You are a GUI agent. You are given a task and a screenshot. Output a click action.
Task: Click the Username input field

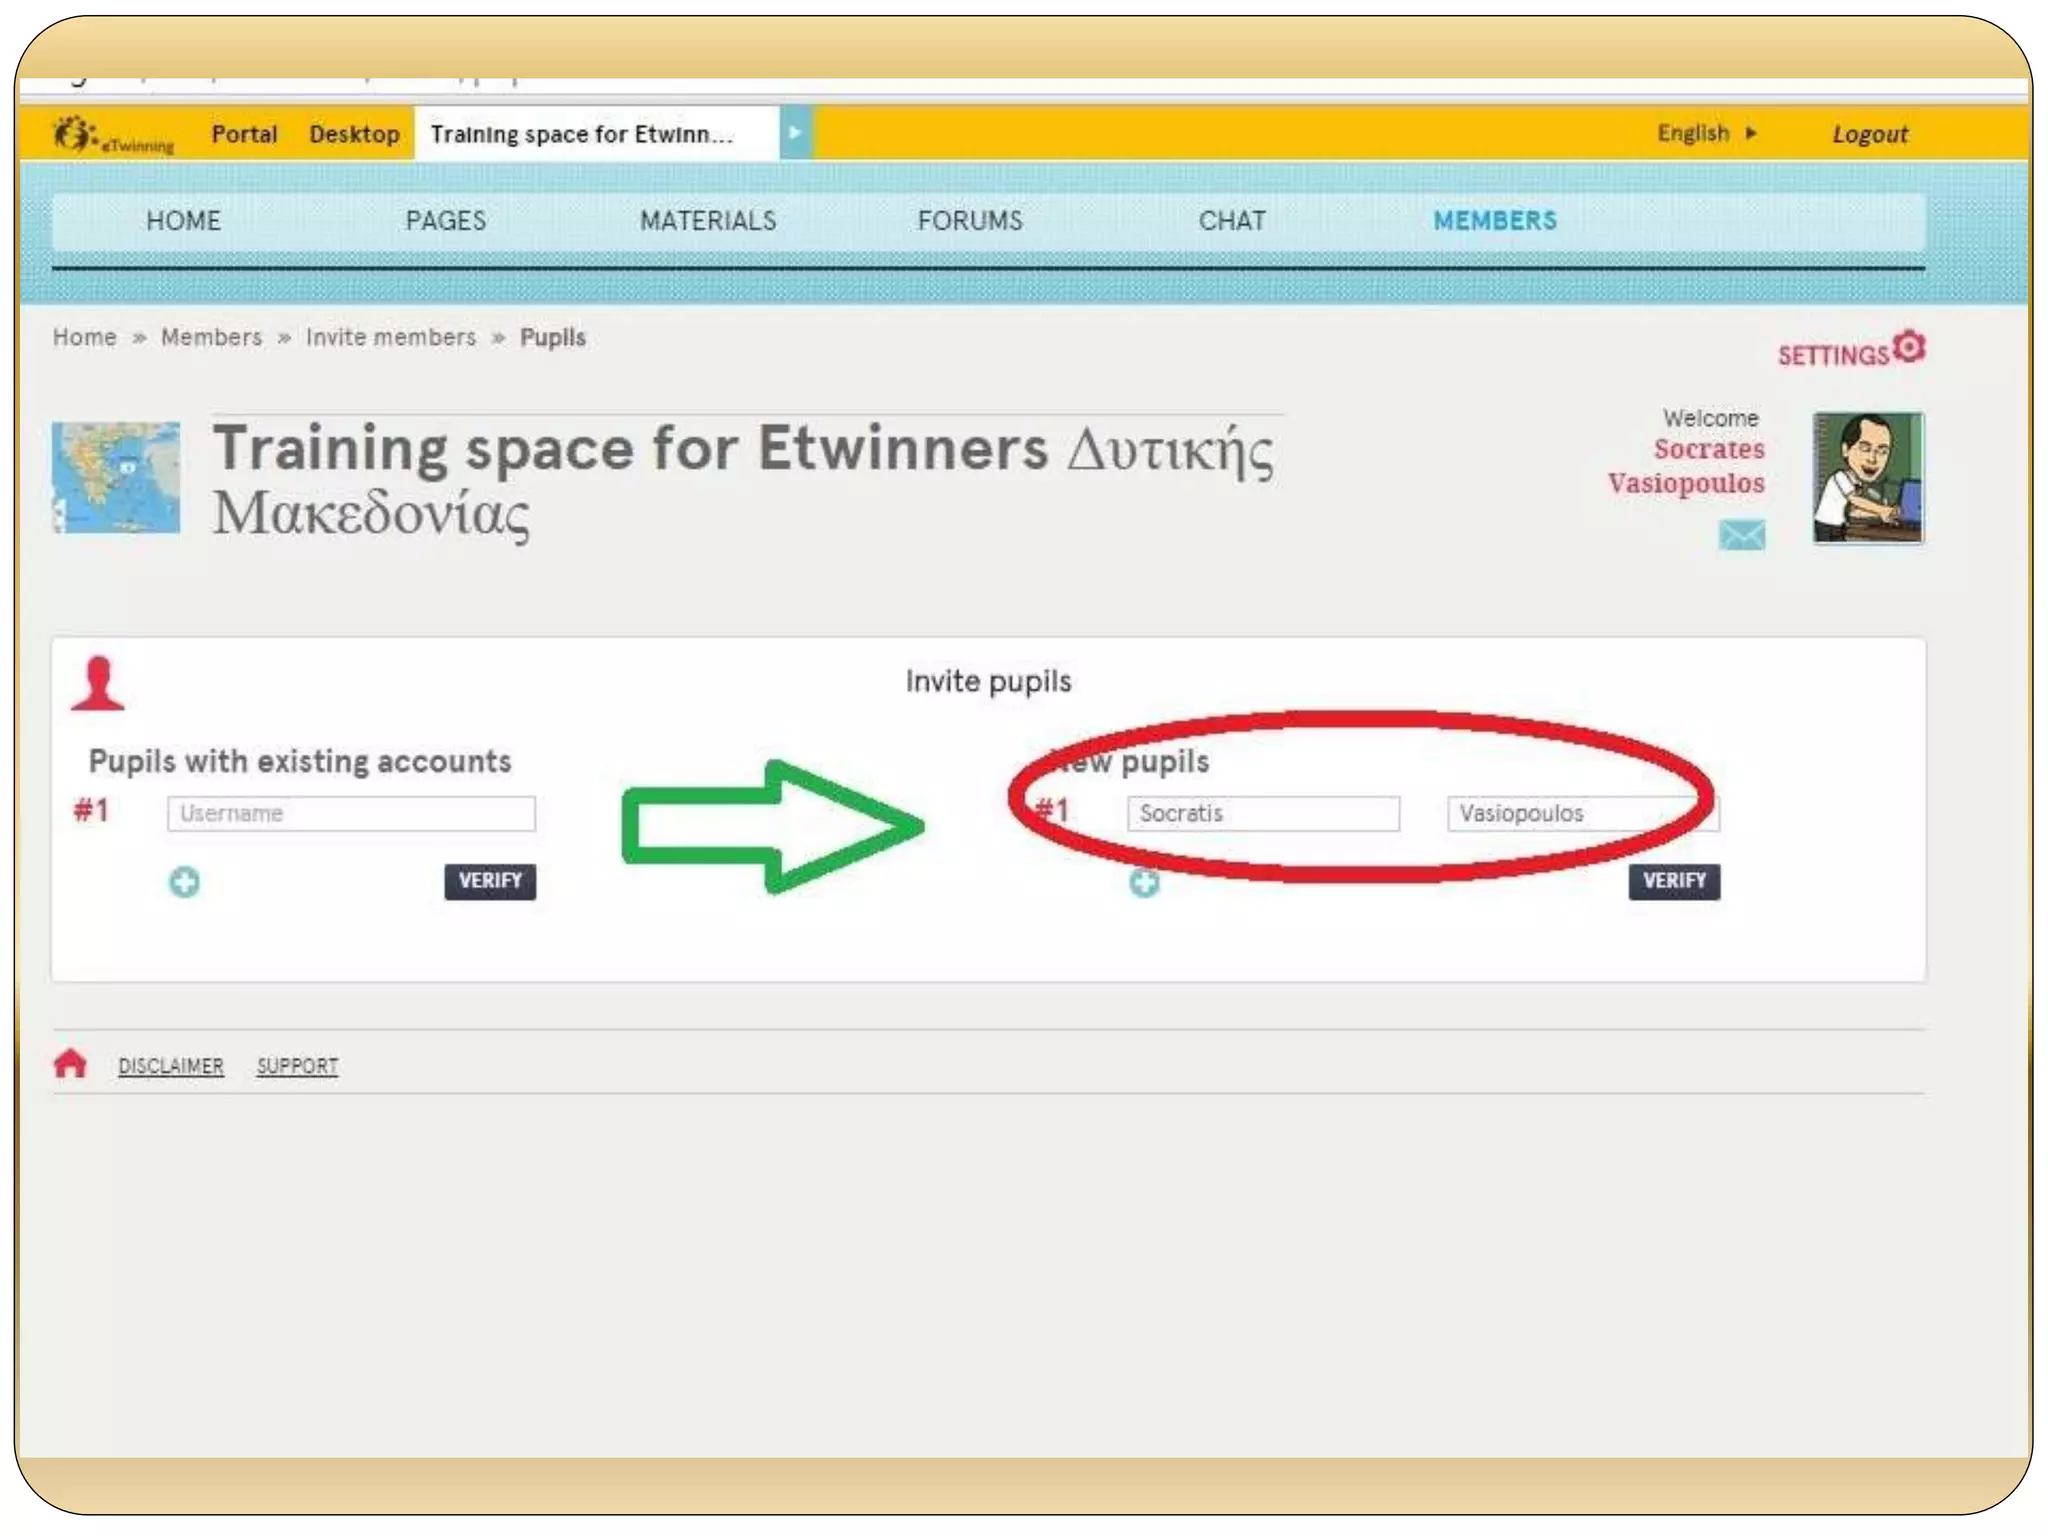click(x=351, y=813)
